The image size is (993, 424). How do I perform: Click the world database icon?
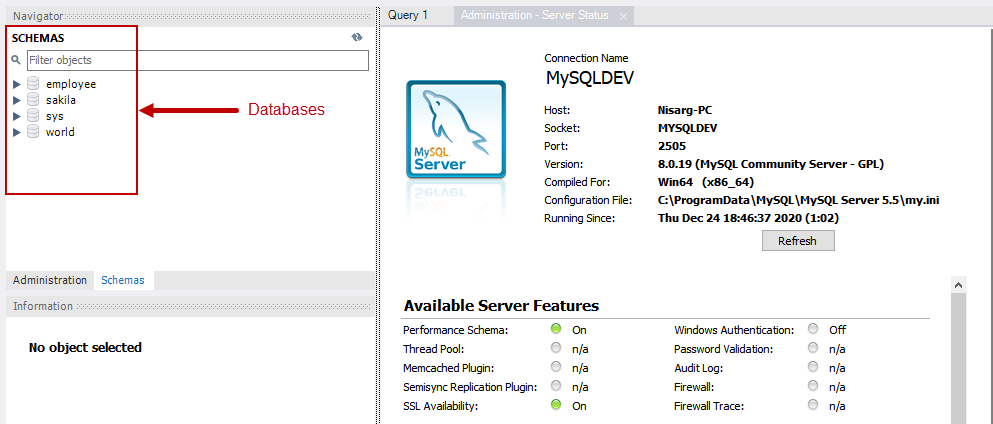coord(33,132)
